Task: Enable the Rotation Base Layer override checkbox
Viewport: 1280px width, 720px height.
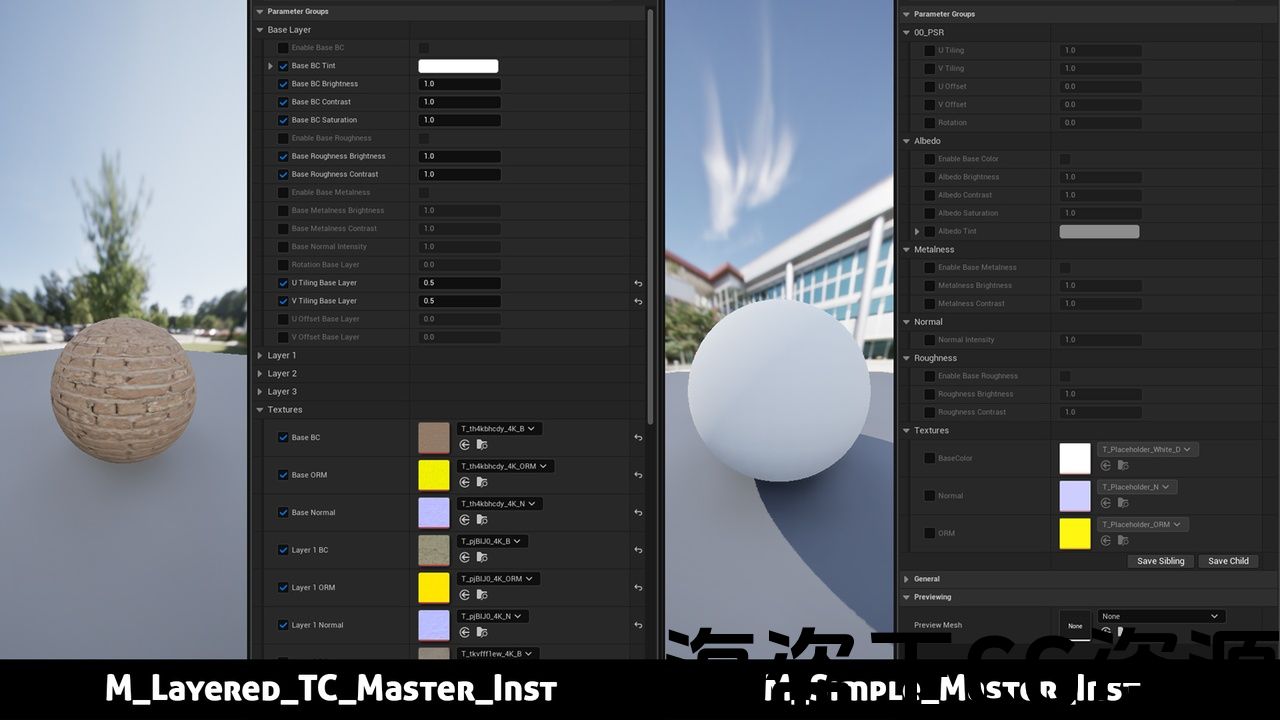Action: tap(283, 265)
